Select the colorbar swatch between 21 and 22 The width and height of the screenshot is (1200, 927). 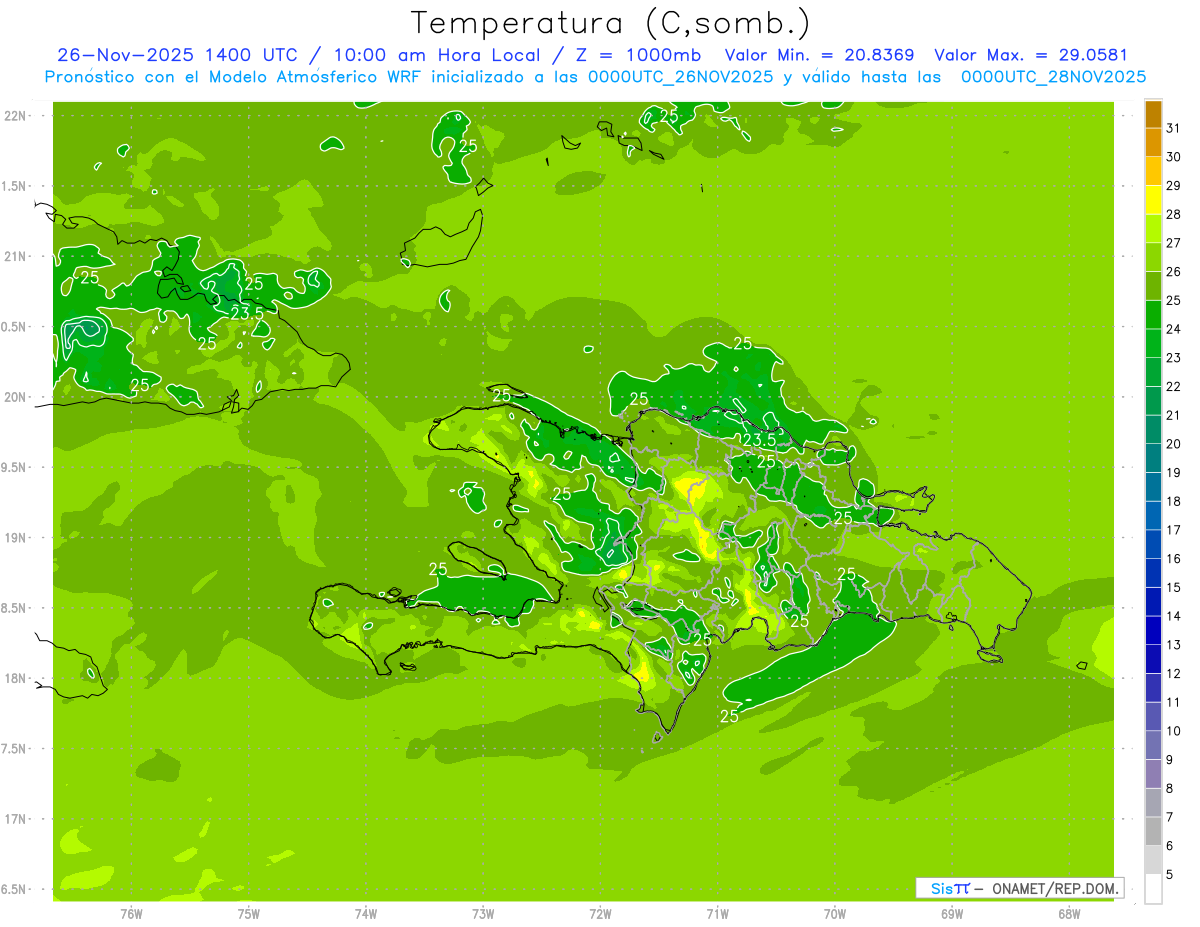coord(1153,401)
